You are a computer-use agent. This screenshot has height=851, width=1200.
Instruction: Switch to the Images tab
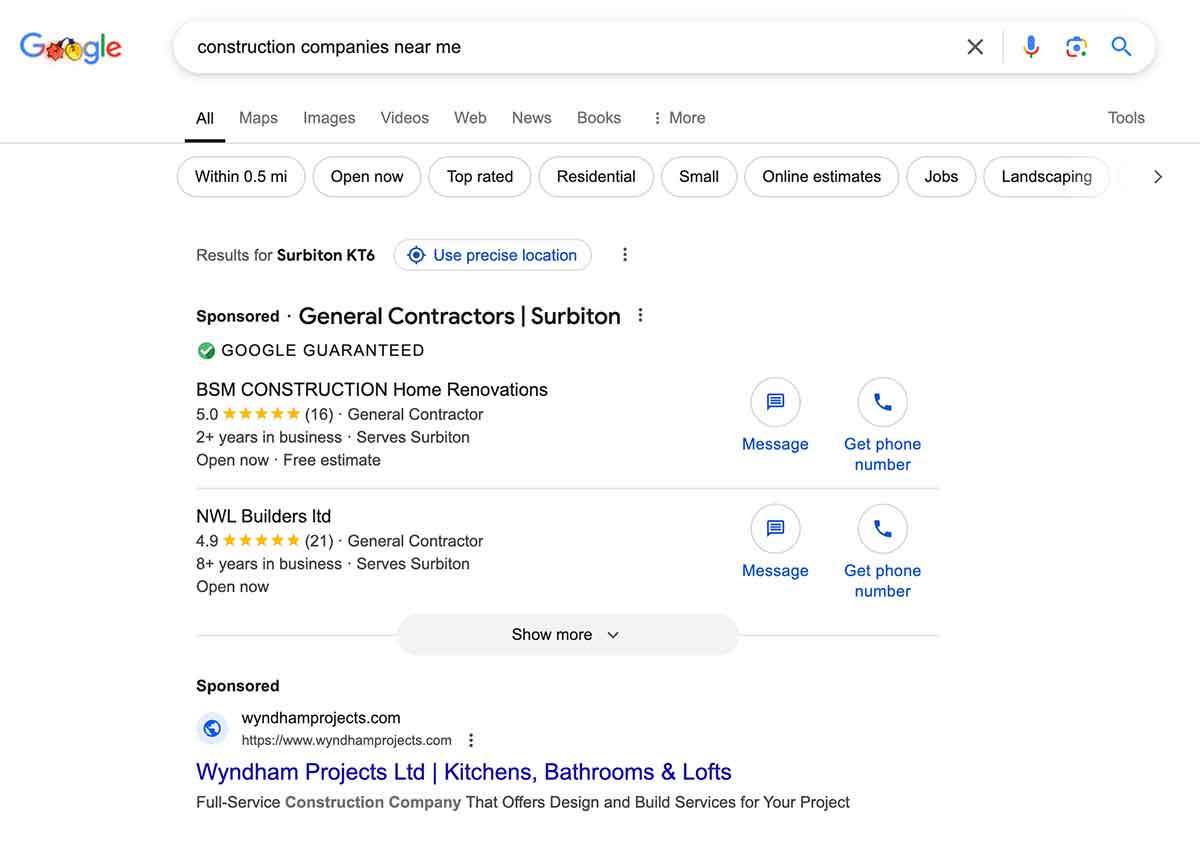tap(329, 118)
